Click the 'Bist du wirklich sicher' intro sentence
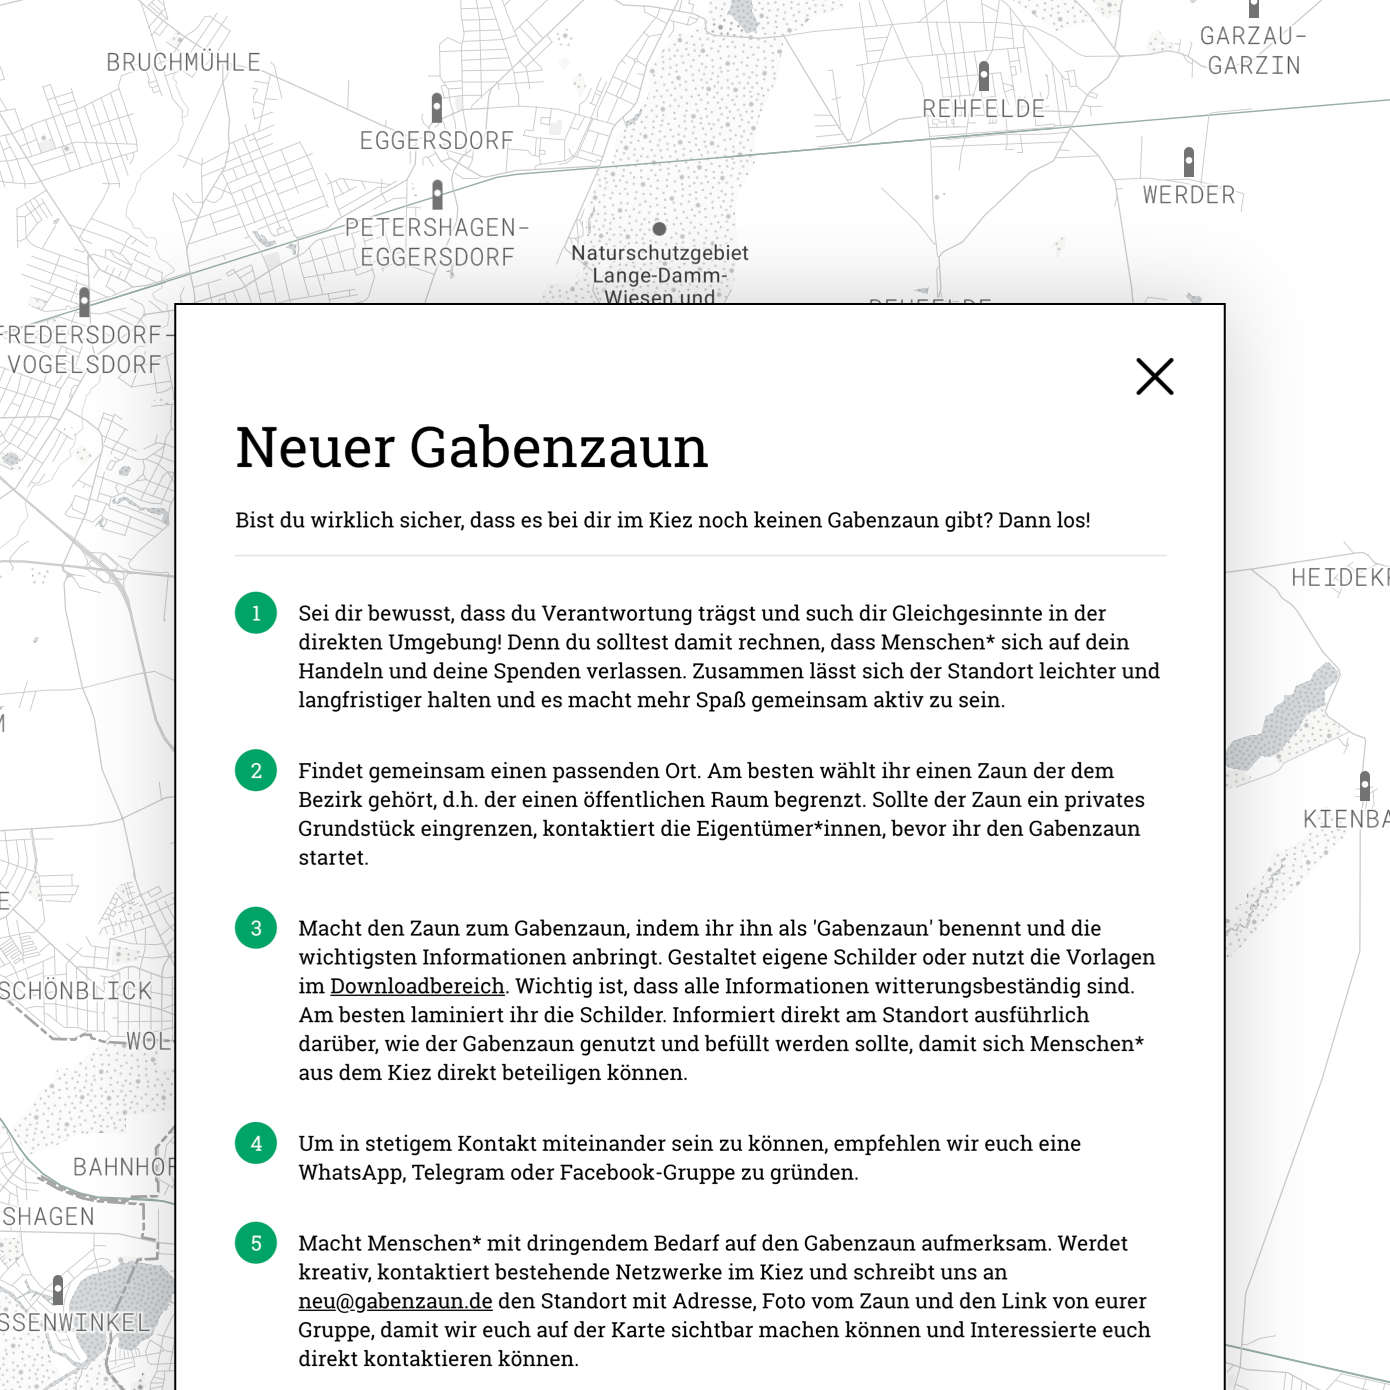 click(663, 520)
